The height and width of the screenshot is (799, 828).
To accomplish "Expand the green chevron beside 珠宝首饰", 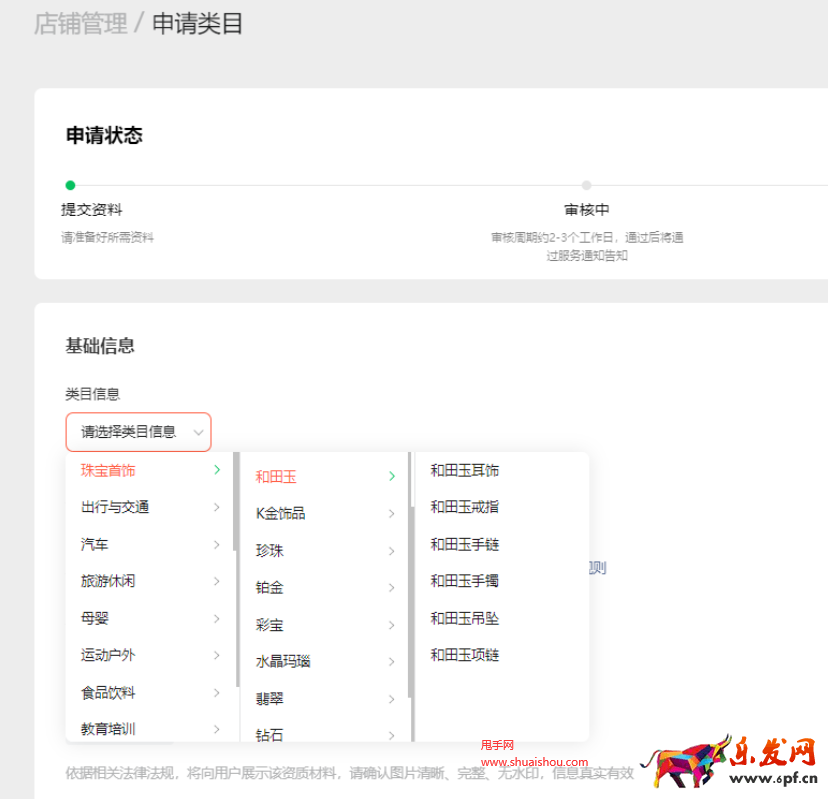I will [x=218, y=470].
